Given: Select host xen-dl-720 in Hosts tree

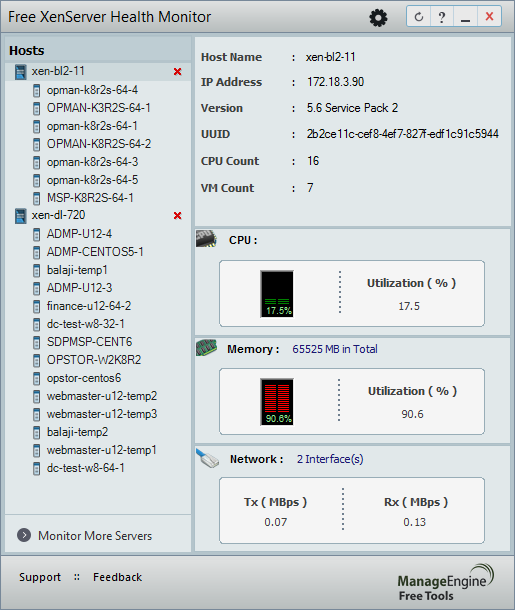Looking at the screenshot, I should [x=58, y=215].
